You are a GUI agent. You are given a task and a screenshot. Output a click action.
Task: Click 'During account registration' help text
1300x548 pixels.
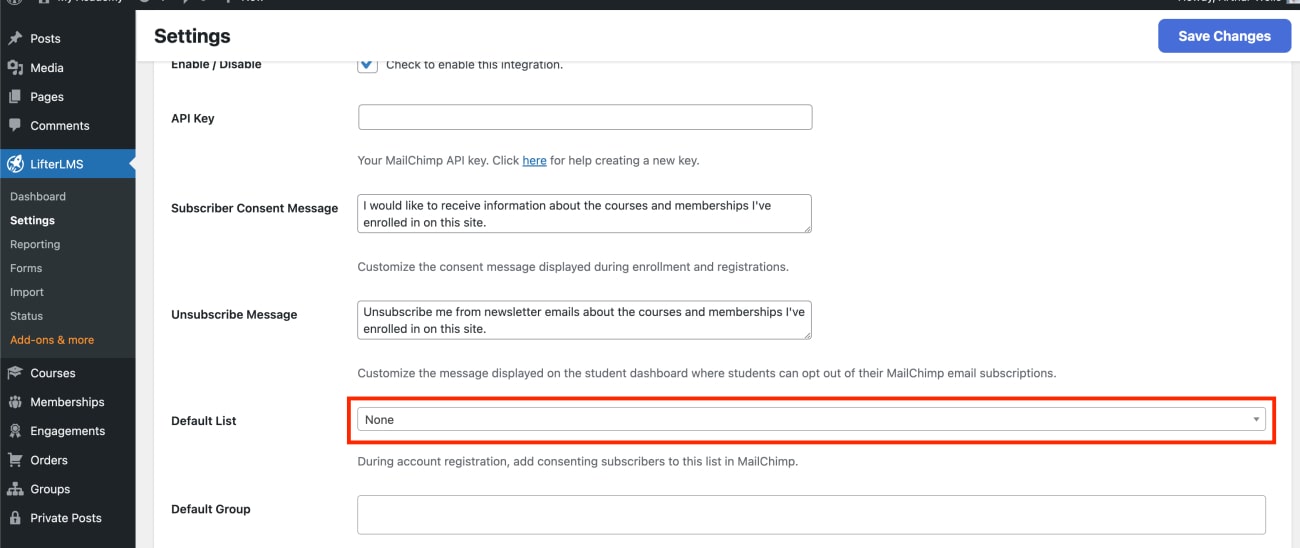(x=578, y=462)
